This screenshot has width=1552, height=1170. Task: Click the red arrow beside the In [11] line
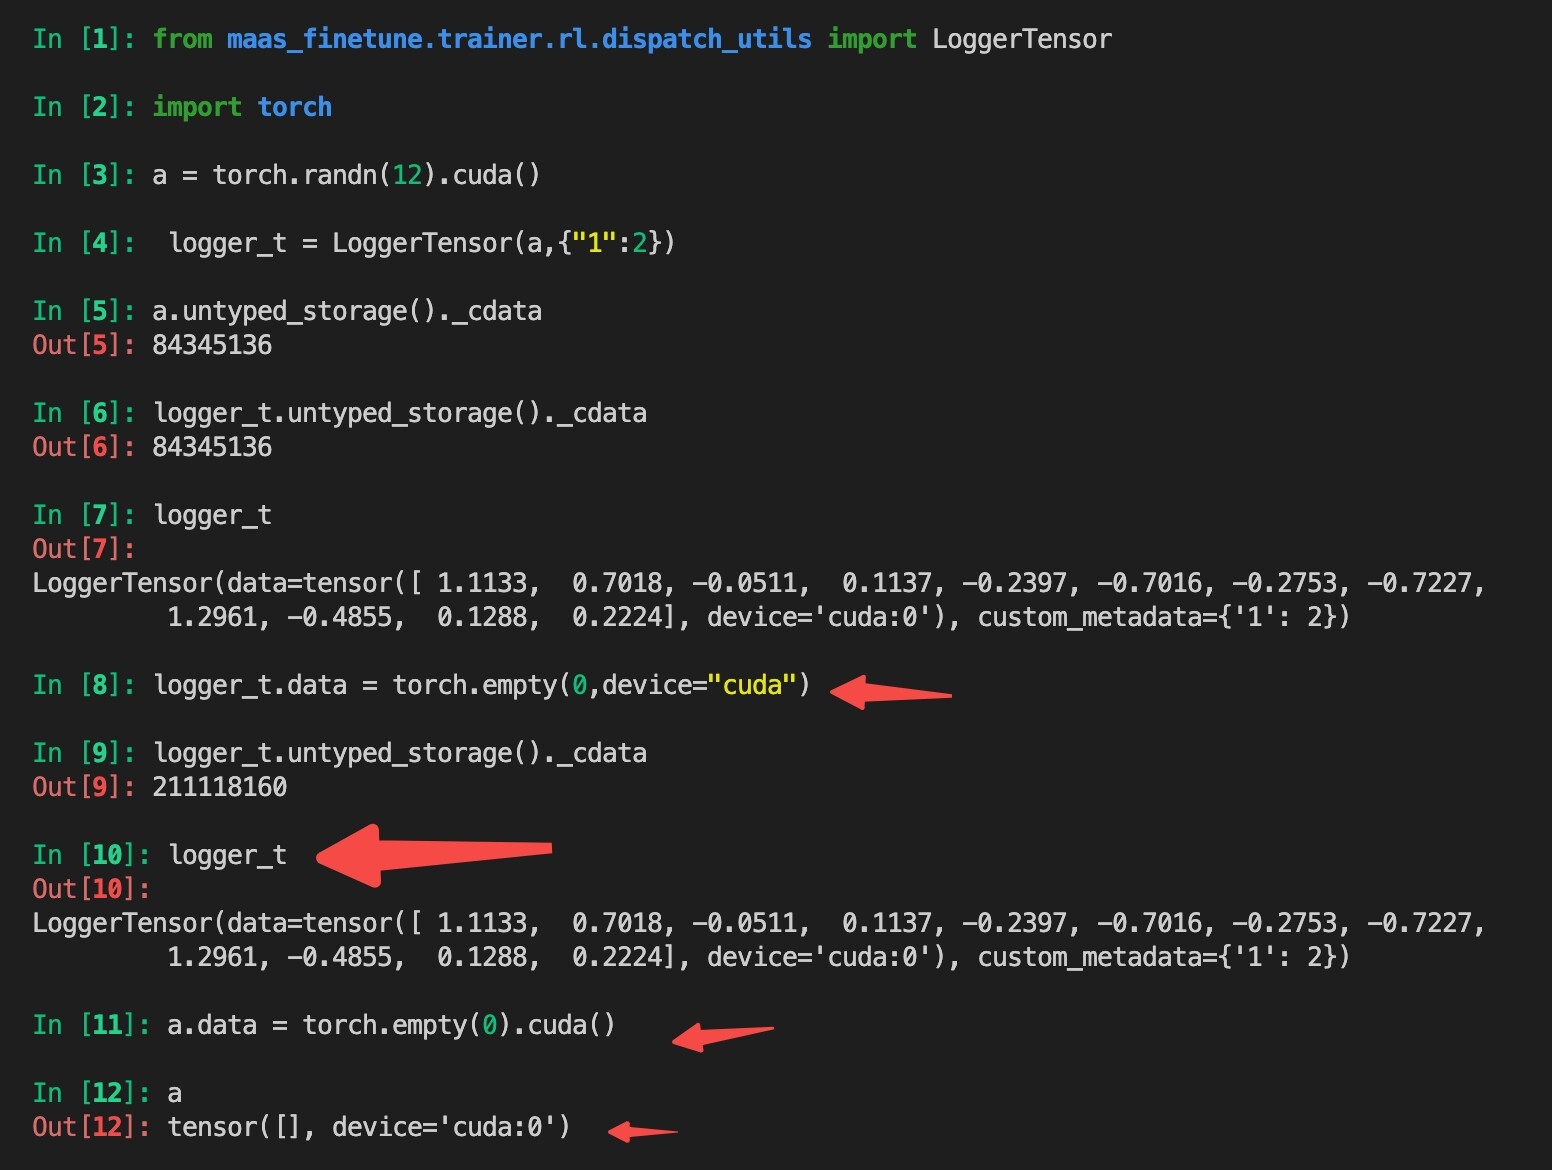coord(722,1035)
